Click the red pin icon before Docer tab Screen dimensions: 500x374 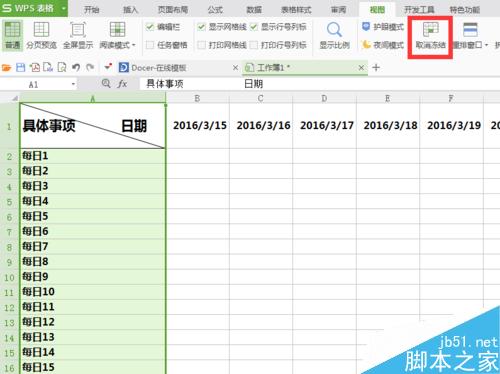[108, 67]
